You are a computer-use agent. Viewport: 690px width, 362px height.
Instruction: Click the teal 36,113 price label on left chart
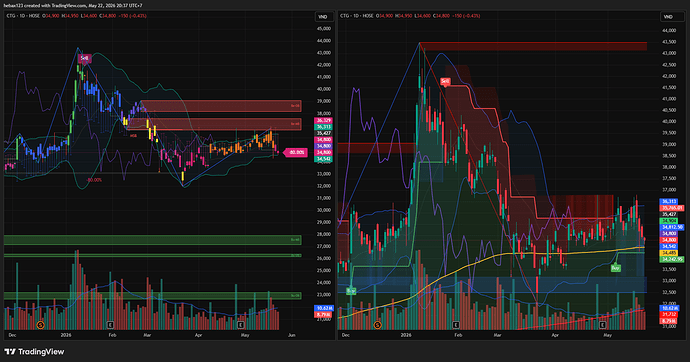(323, 127)
